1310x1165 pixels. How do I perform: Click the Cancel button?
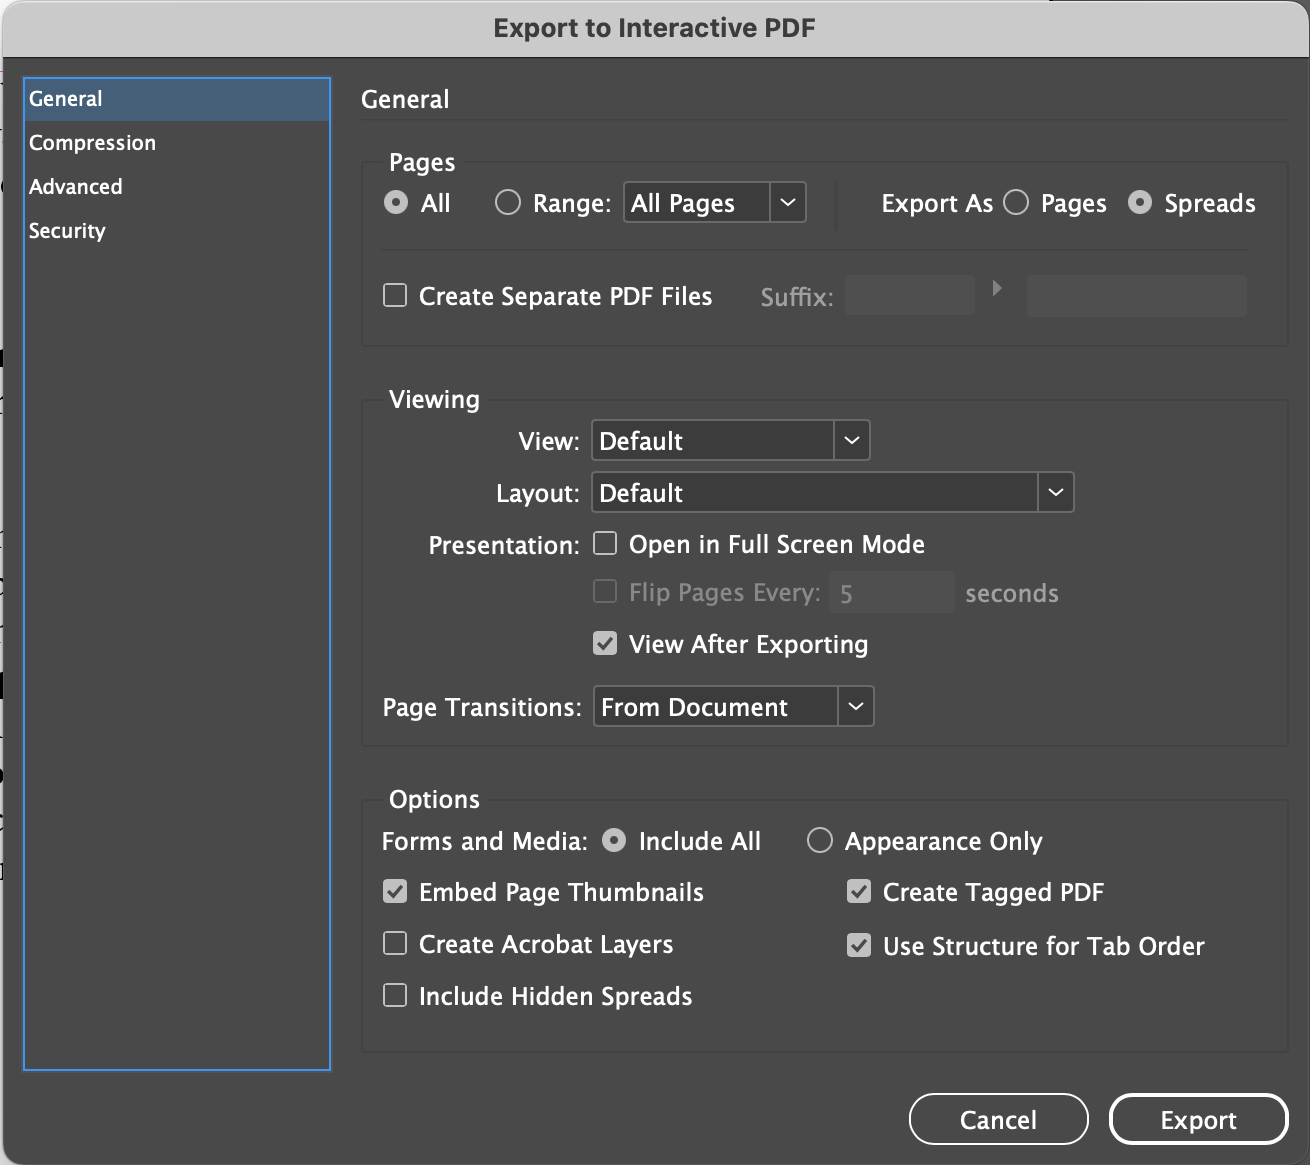point(998,1119)
